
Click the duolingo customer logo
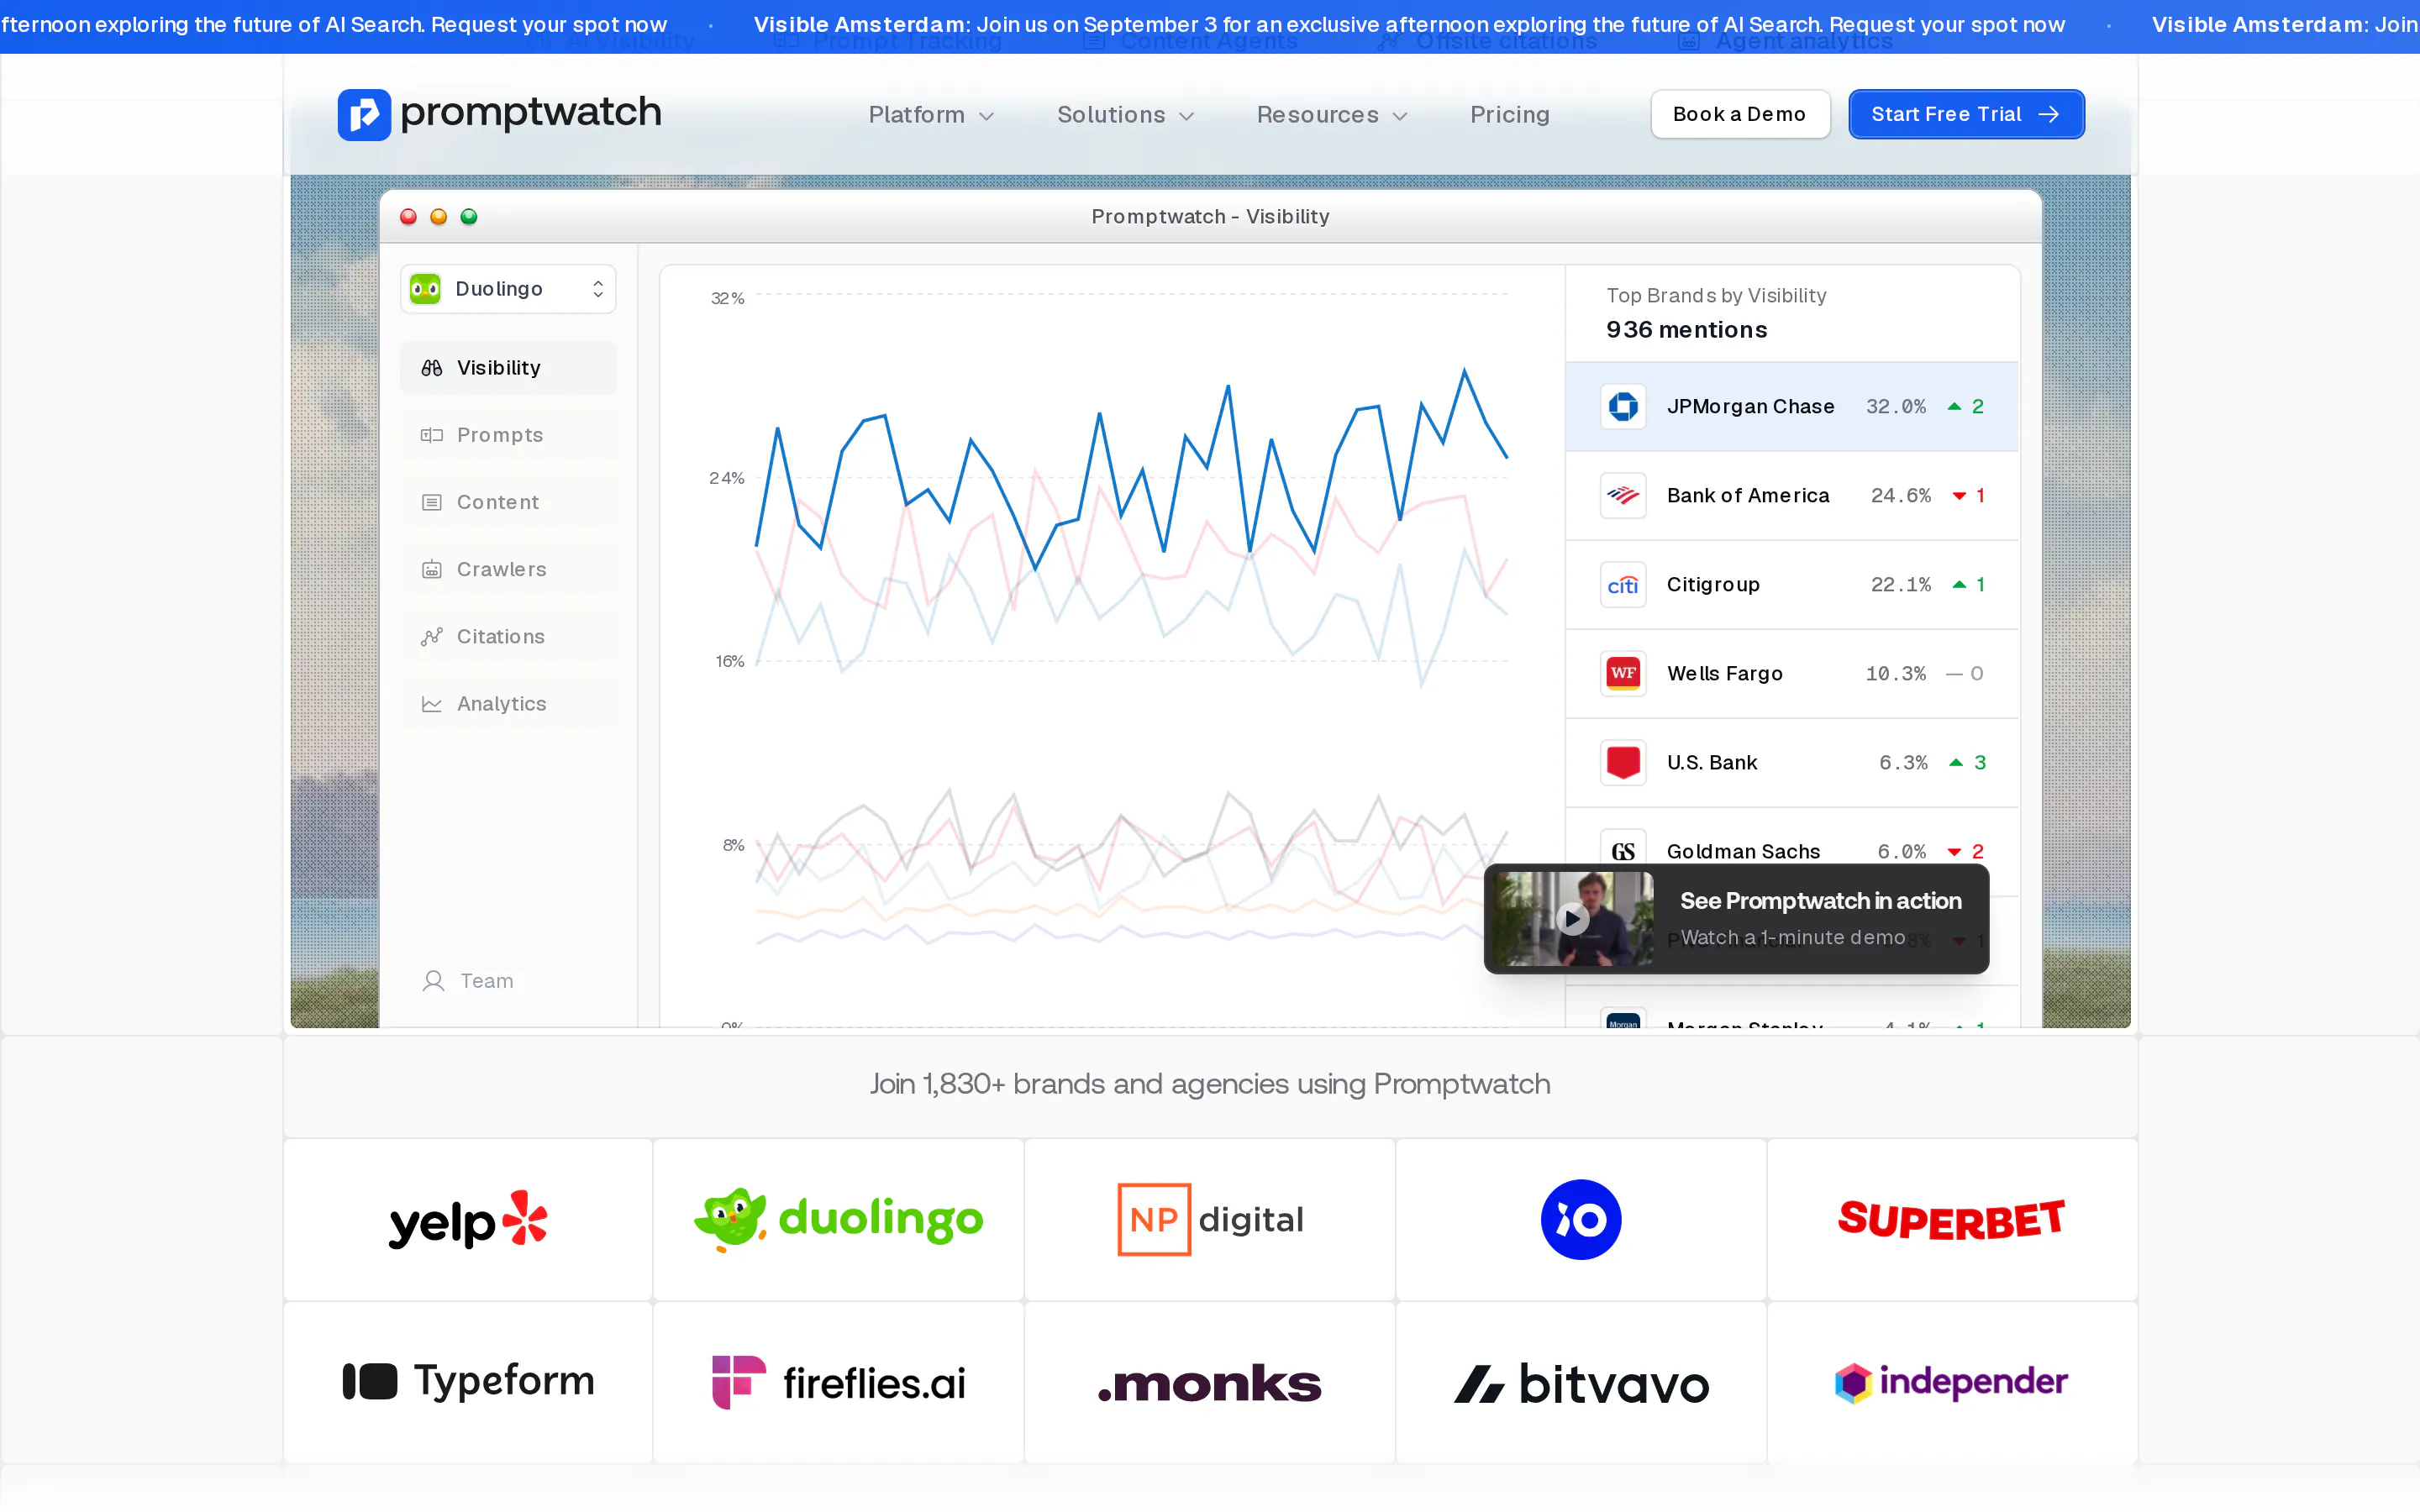pos(839,1220)
